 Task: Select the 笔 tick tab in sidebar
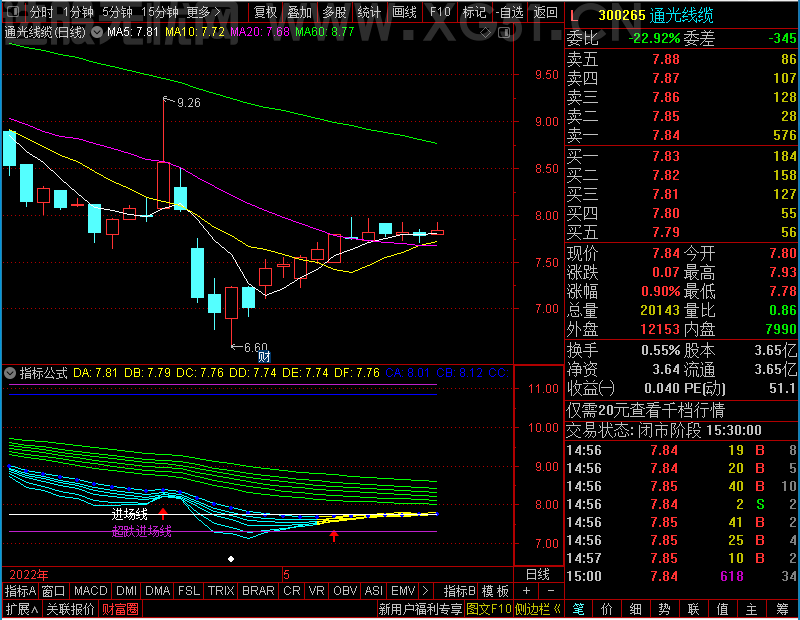click(x=578, y=609)
